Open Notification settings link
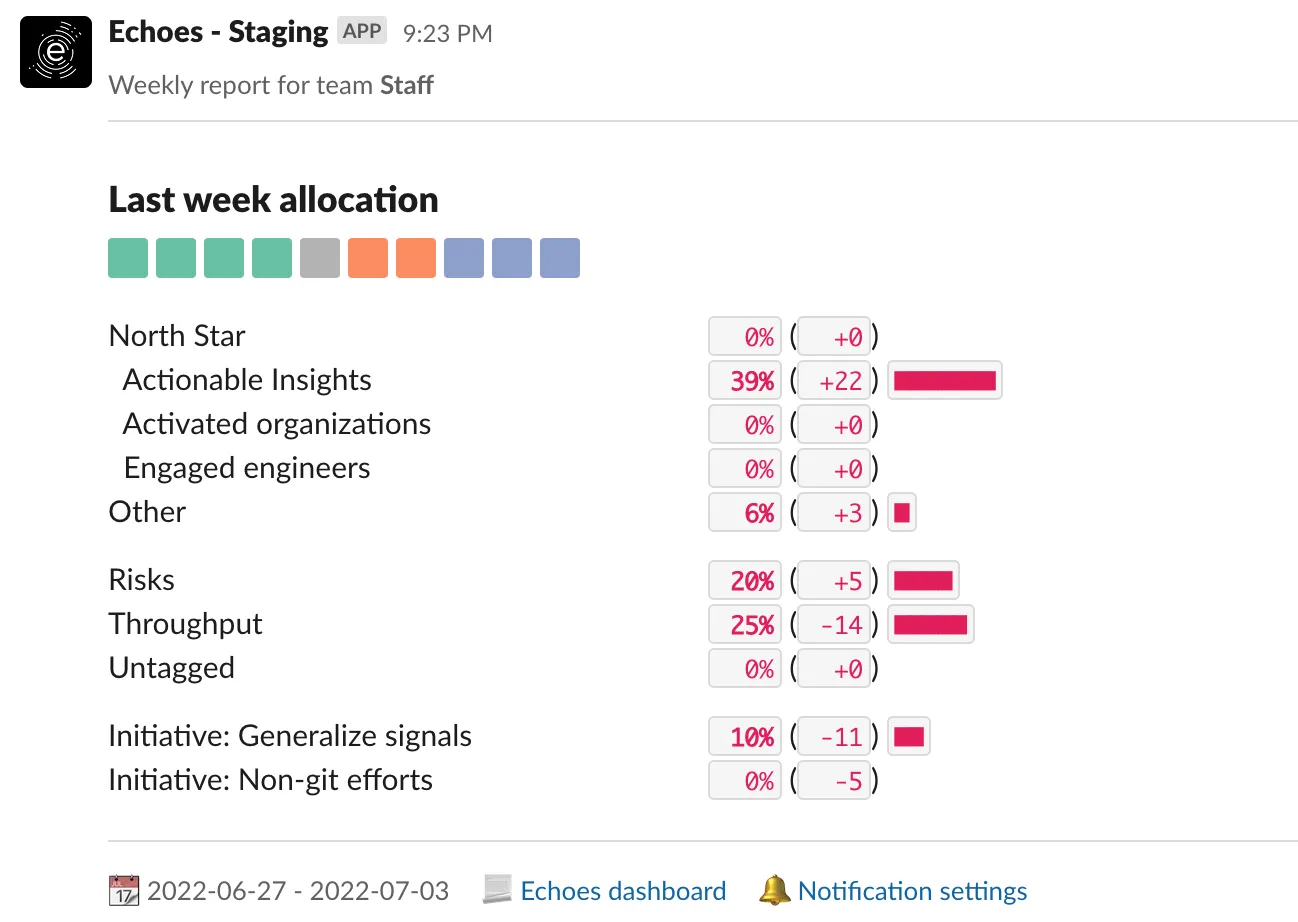1298x922 pixels. click(x=912, y=891)
